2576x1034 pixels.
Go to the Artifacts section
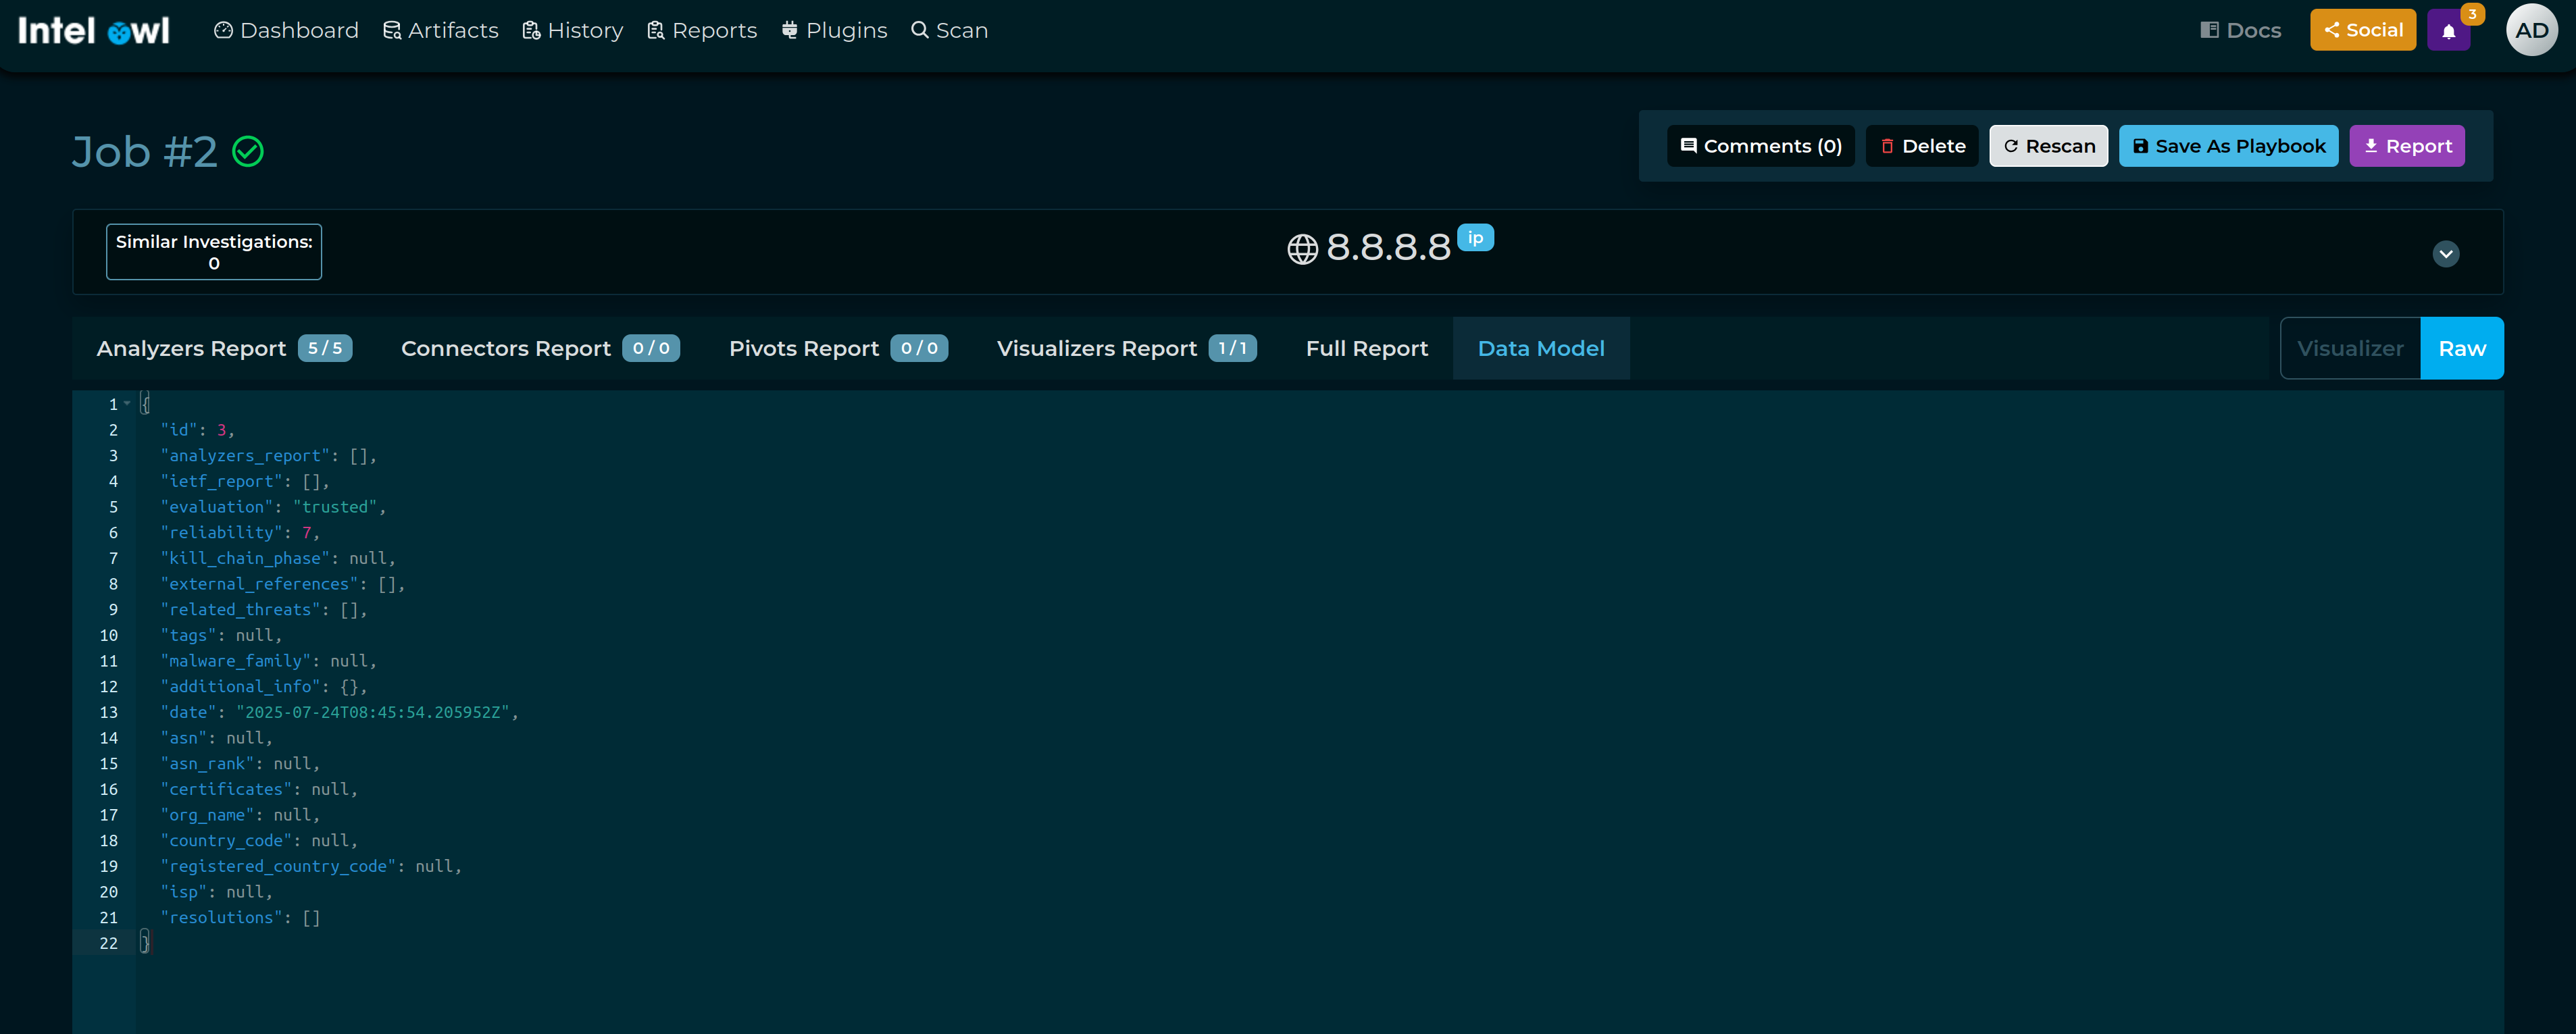441,31
